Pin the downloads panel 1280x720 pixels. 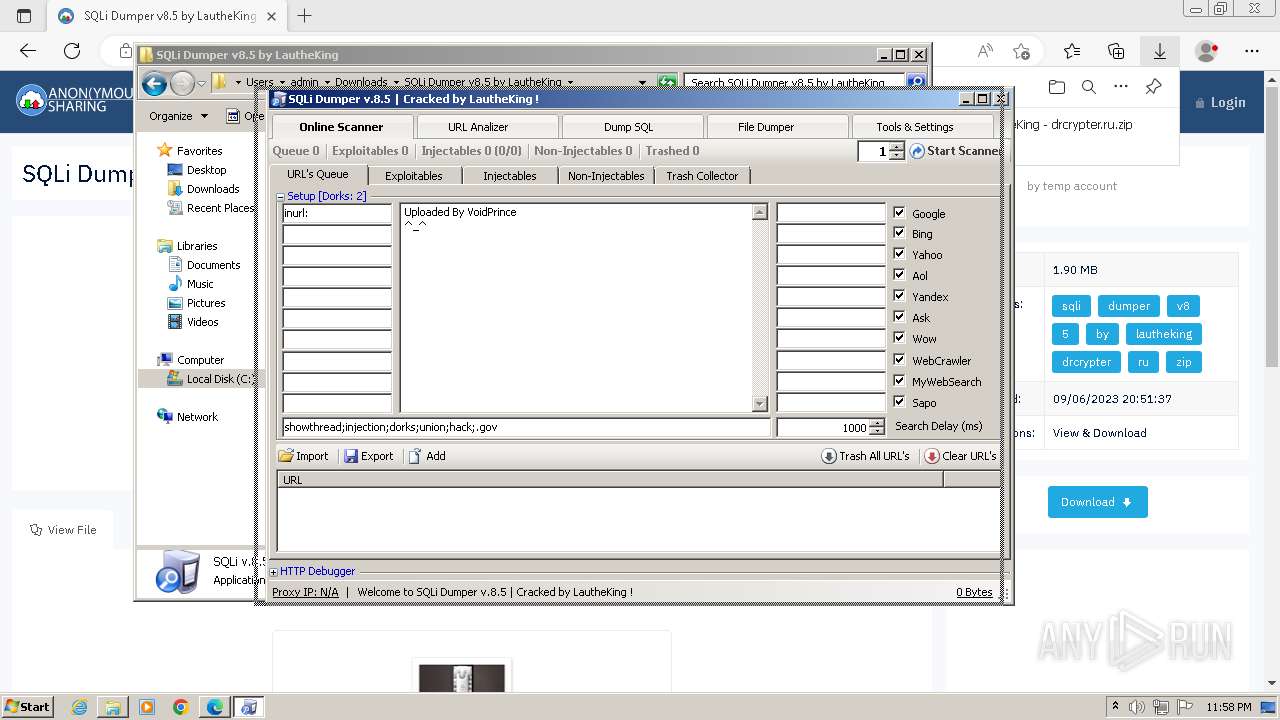coord(1153,87)
